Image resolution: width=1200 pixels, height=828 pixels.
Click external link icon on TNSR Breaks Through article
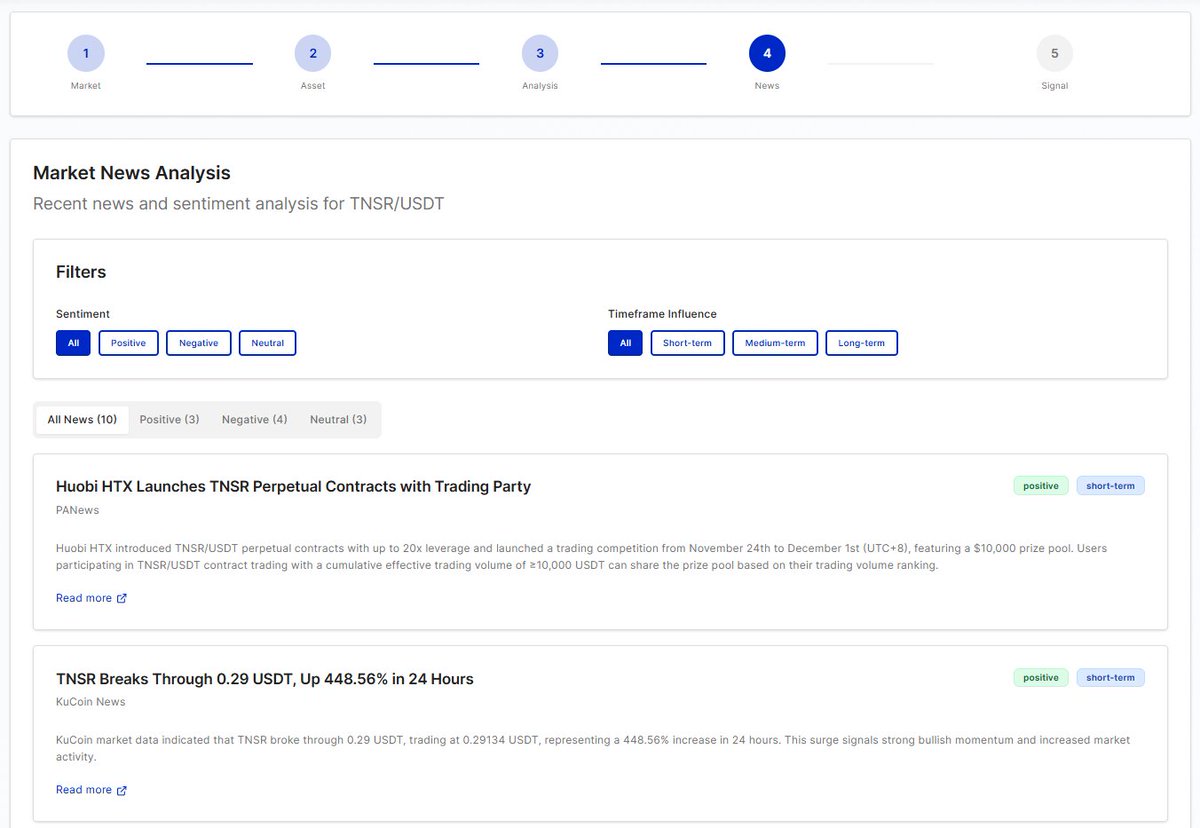point(122,790)
